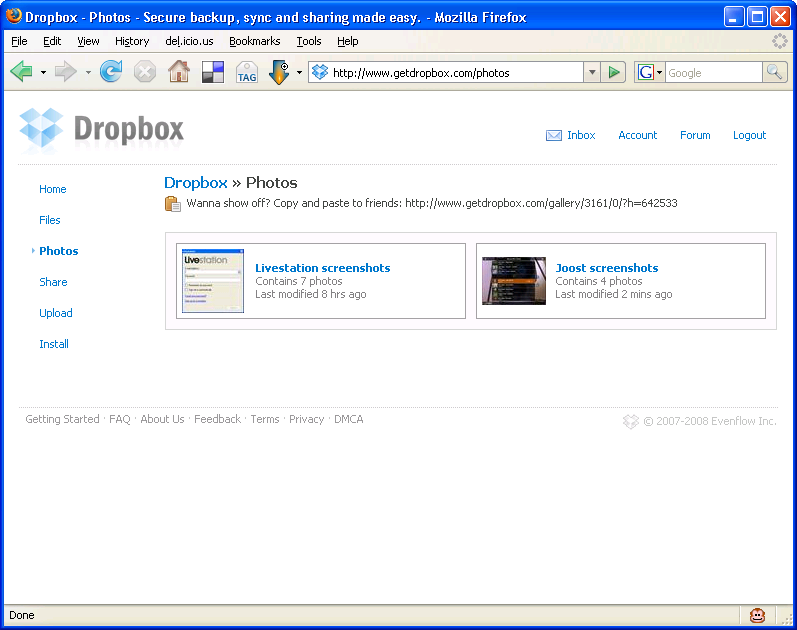
Task: Open the Tools menu
Action: click(309, 41)
